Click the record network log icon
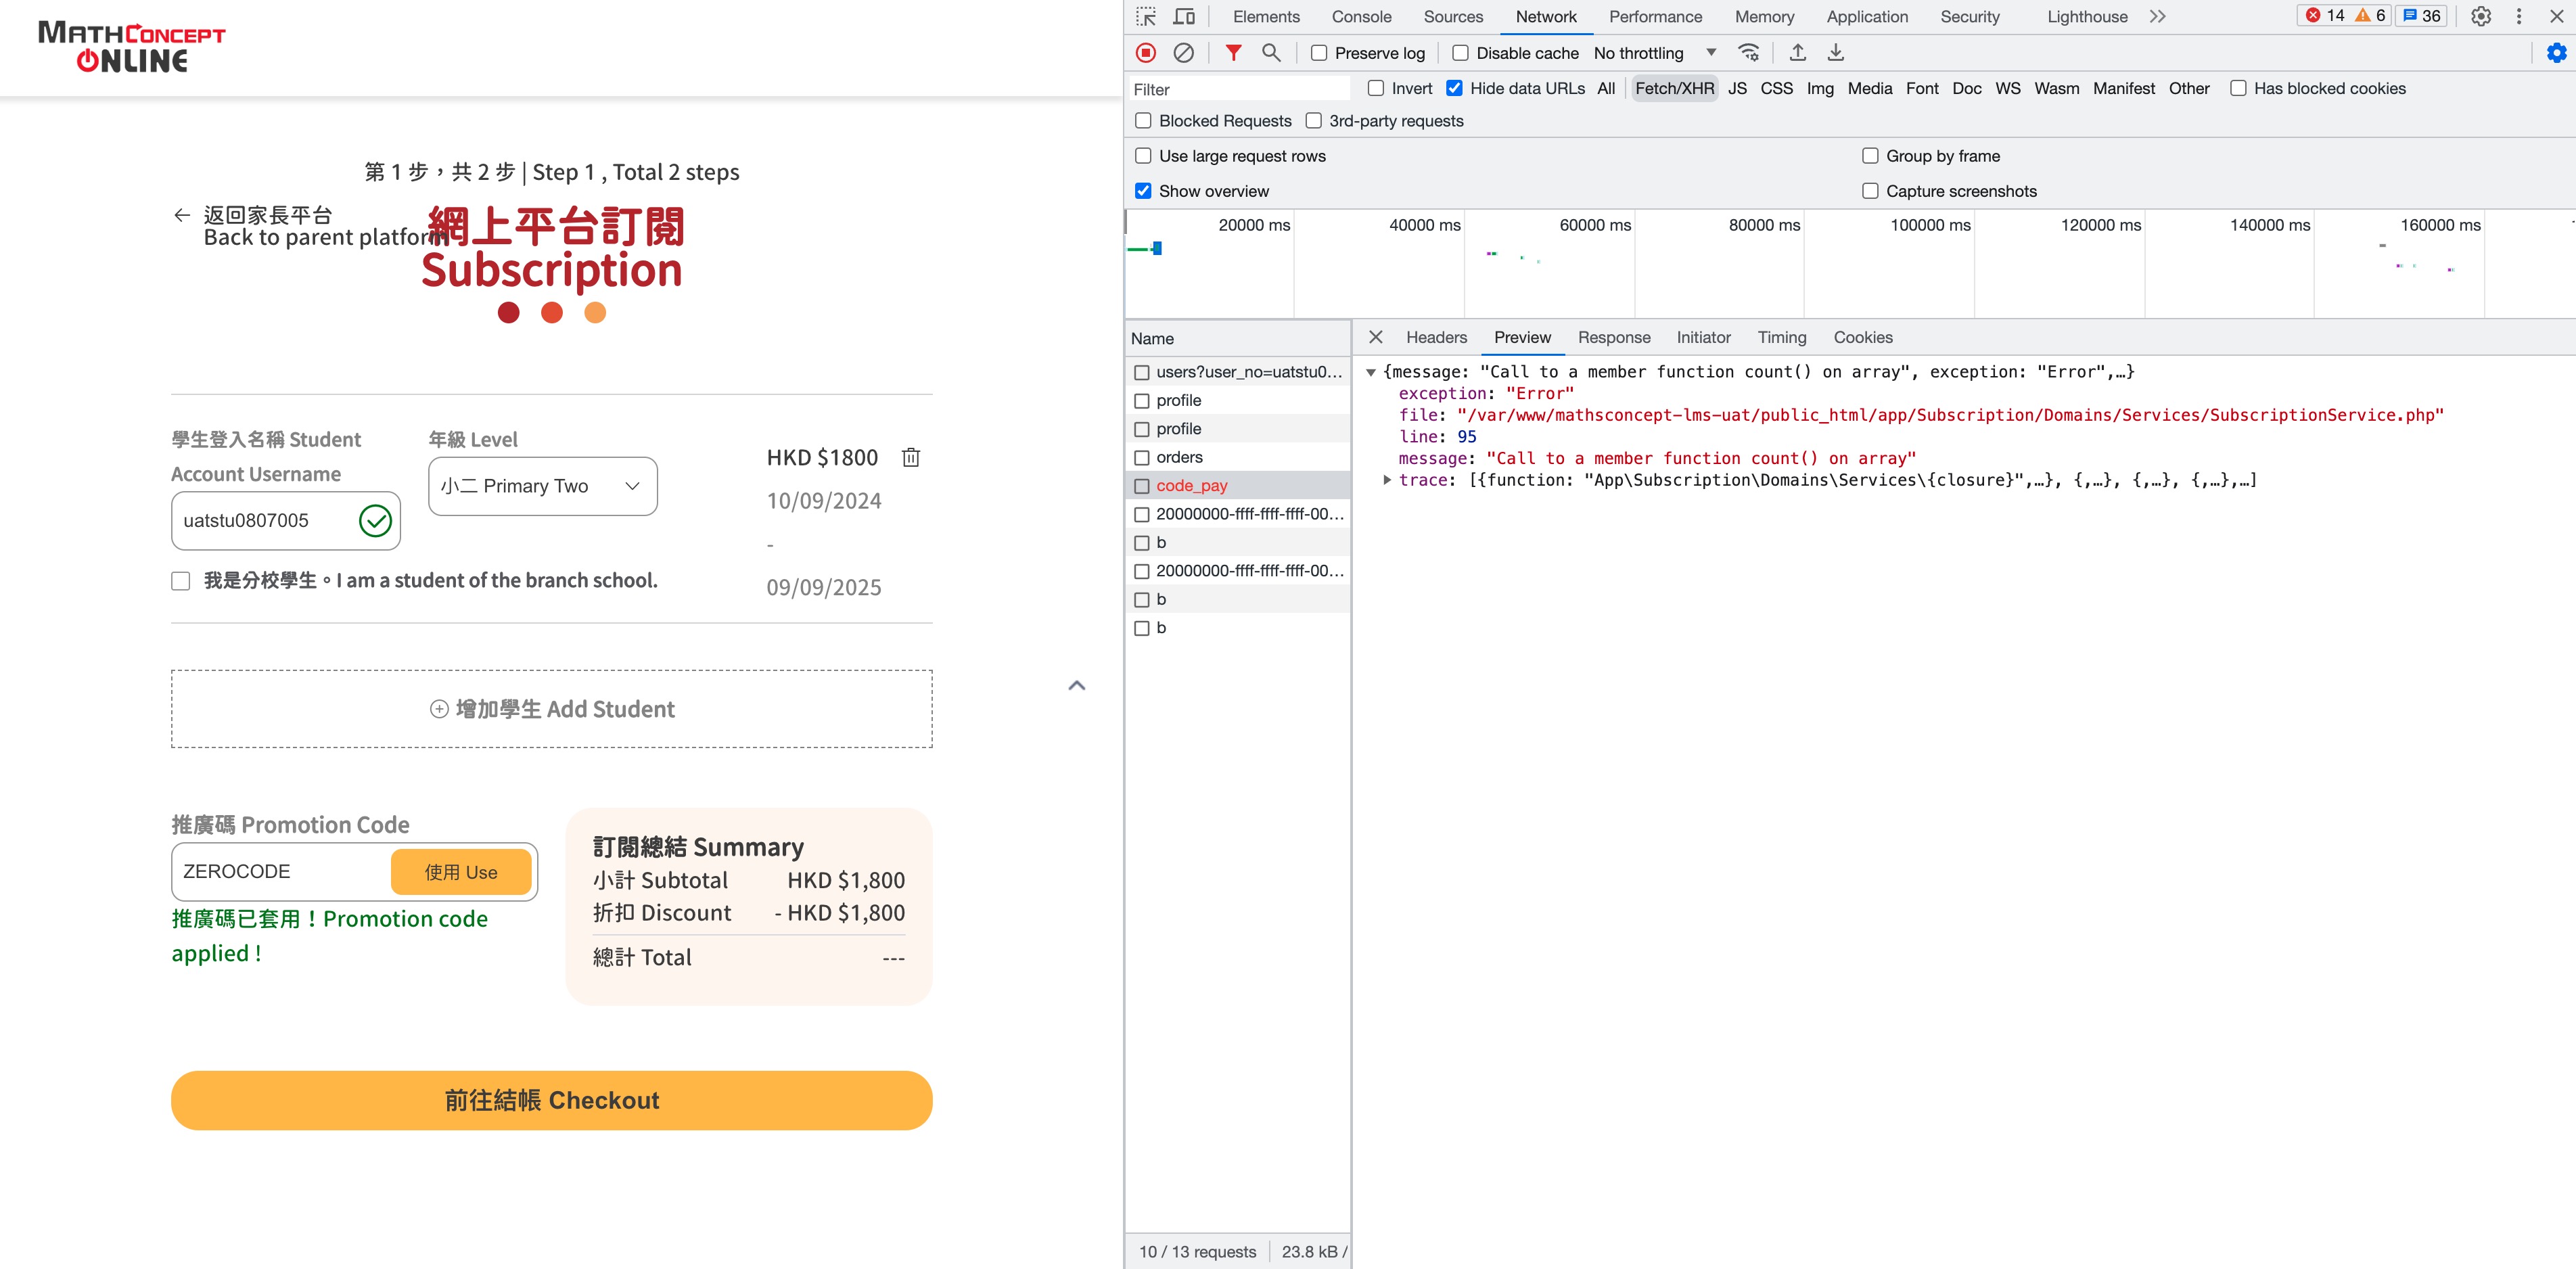The height and width of the screenshot is (1269, 2576). tap(1146, 53)
